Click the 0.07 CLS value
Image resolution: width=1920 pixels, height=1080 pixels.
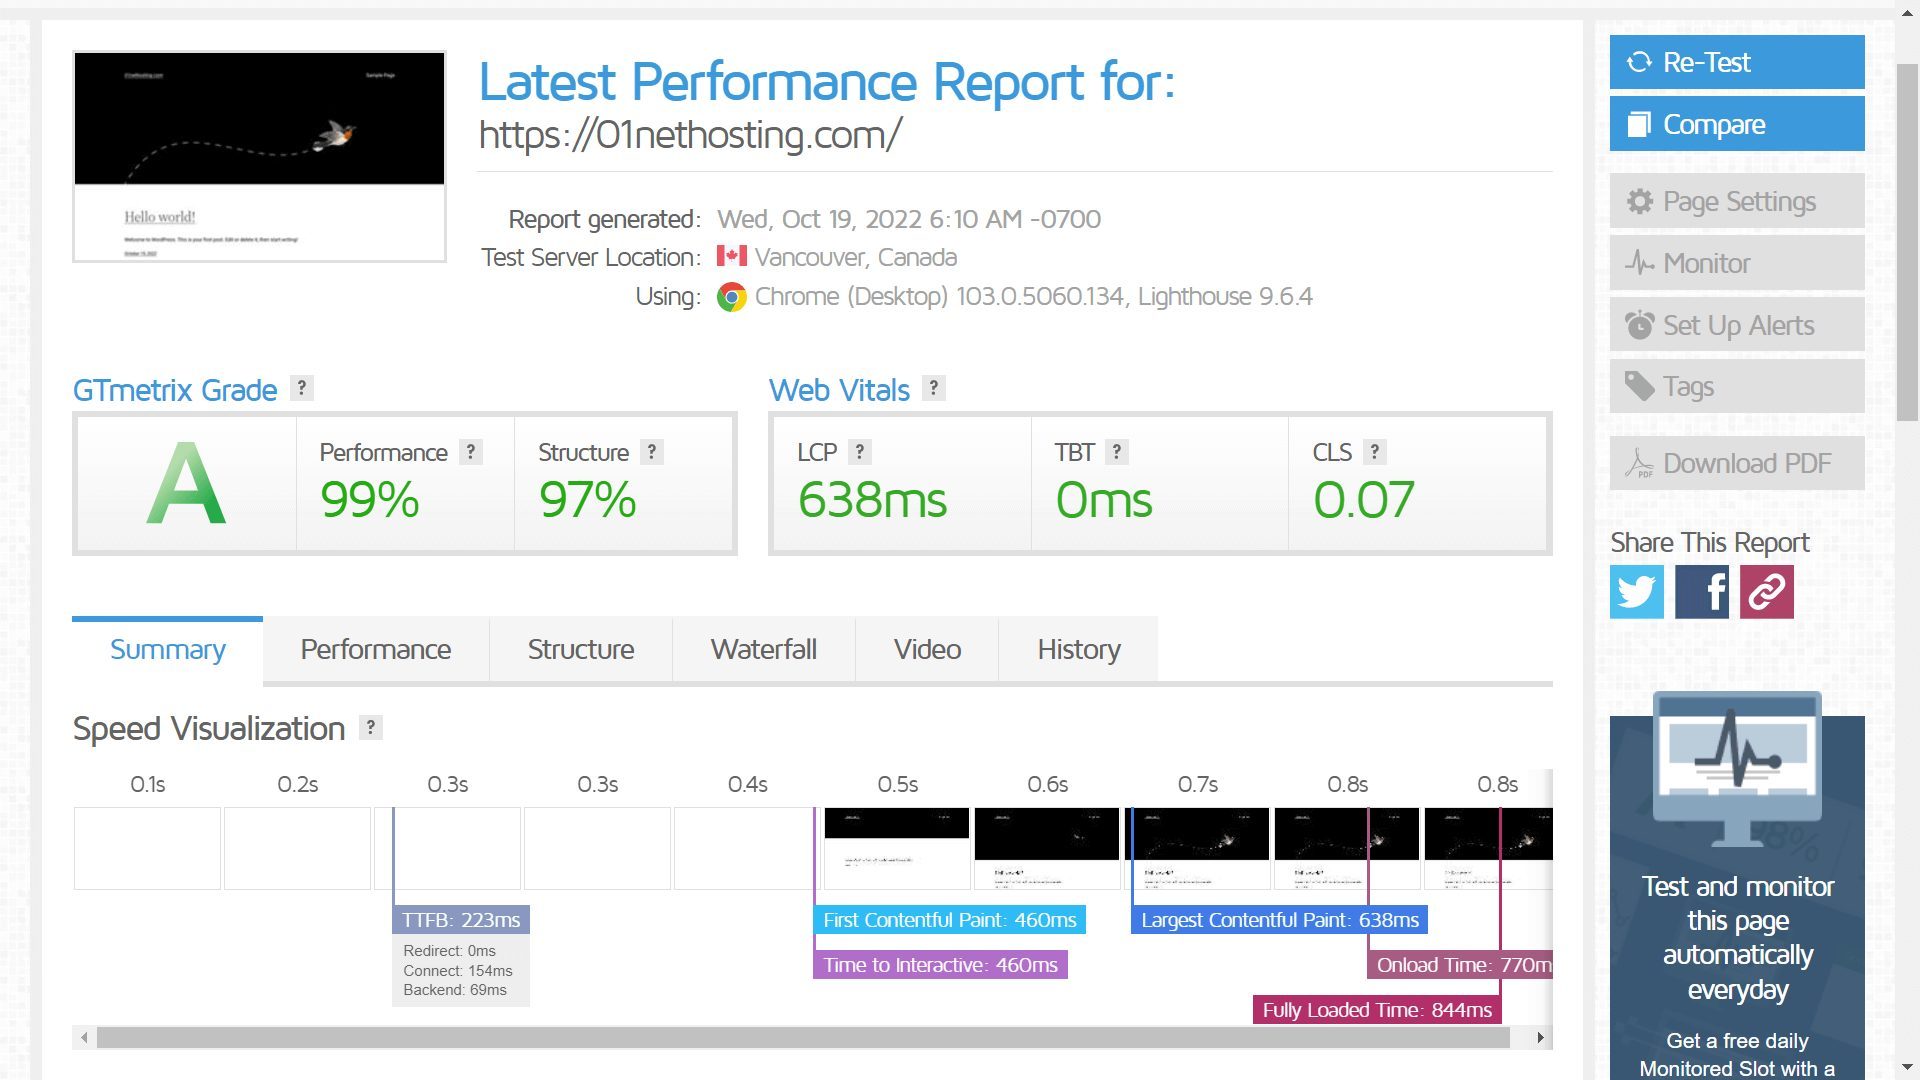(x=1364, y=500)
